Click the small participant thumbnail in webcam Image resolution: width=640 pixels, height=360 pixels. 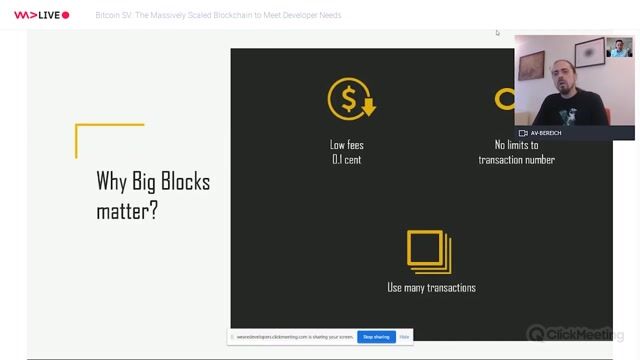point(619,47)
